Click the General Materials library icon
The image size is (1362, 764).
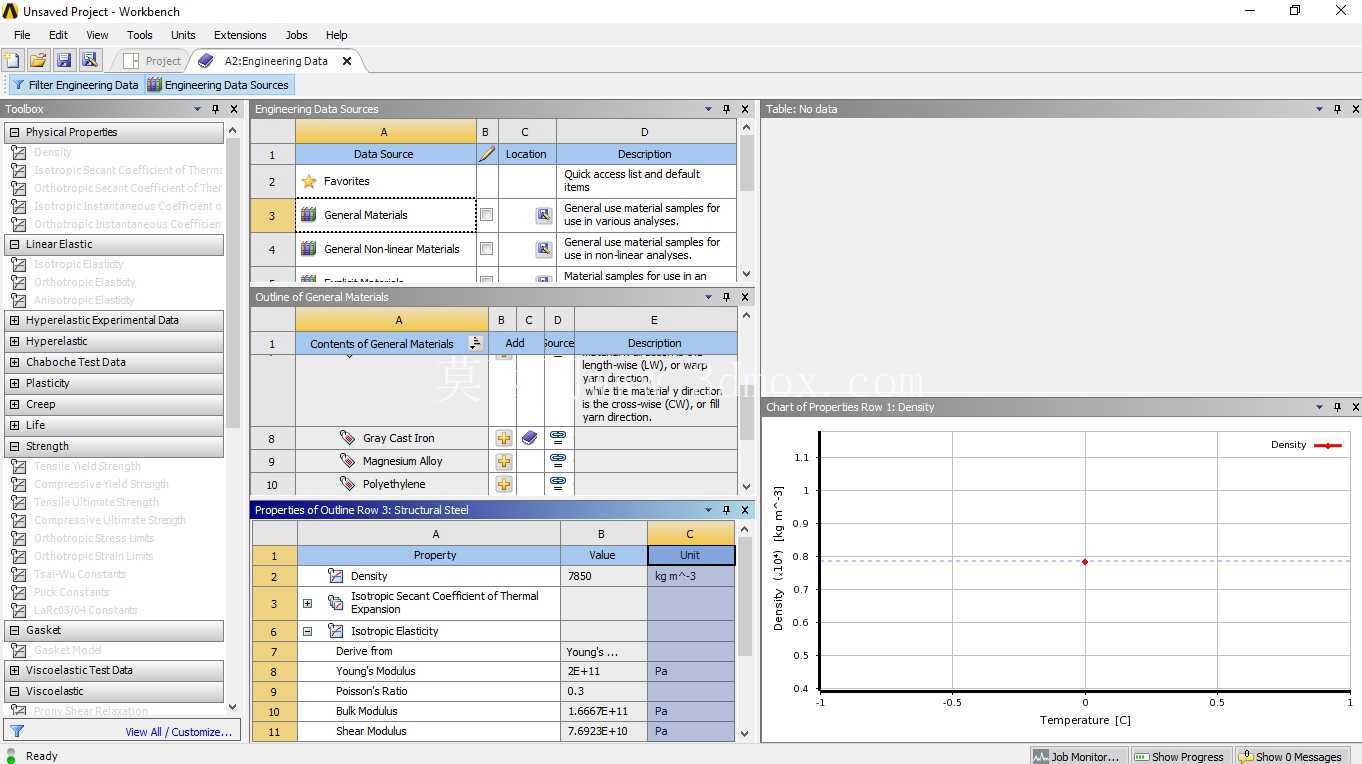[309, 215]
